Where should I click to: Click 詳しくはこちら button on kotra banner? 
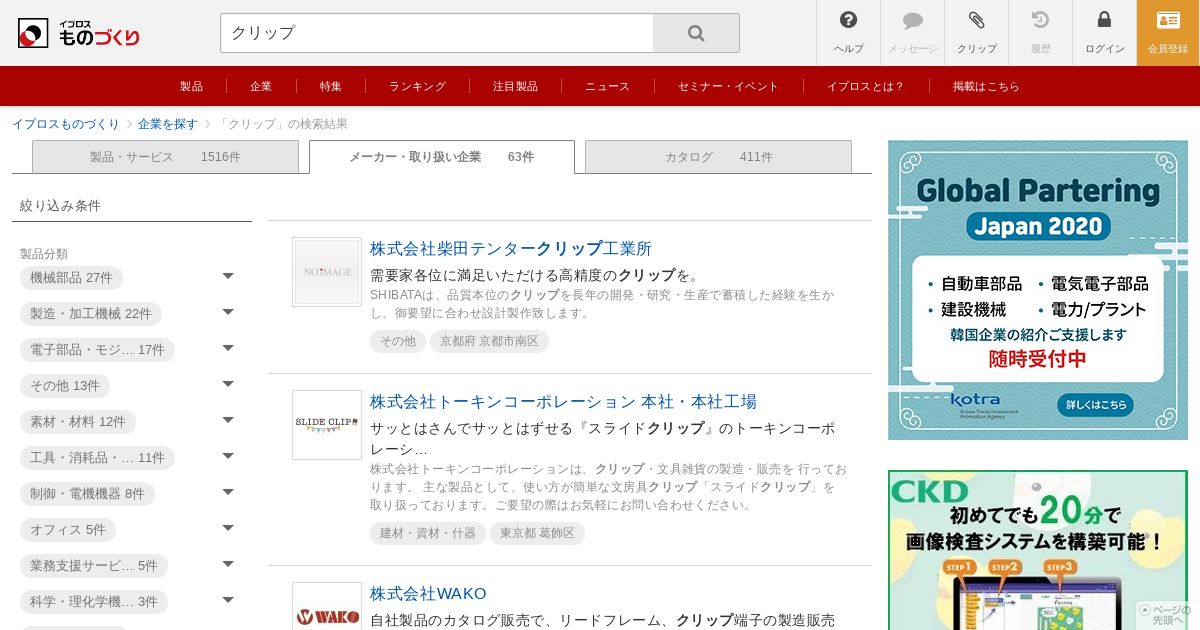coord(1095,405)
